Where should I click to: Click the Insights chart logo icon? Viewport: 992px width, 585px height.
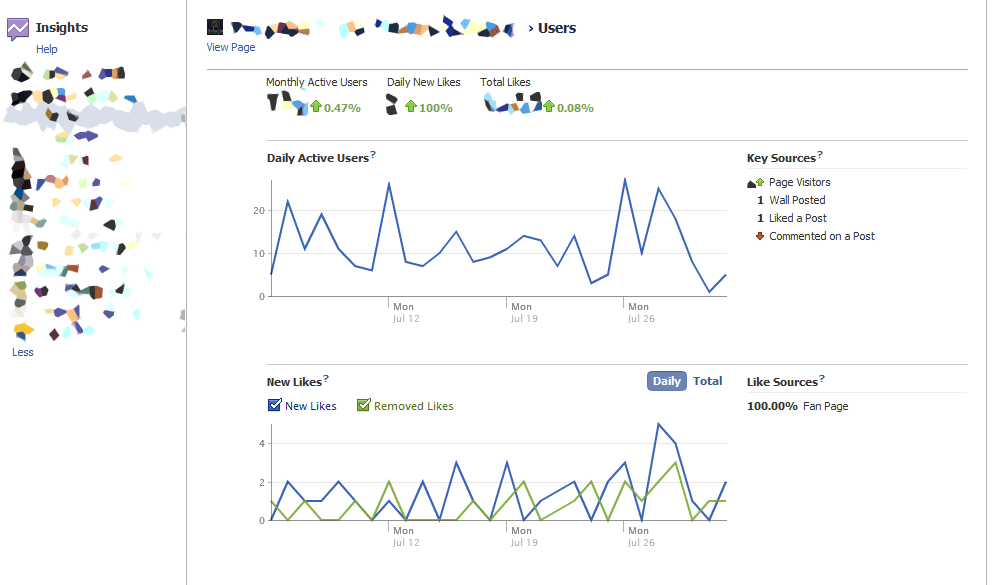point(17,29)
